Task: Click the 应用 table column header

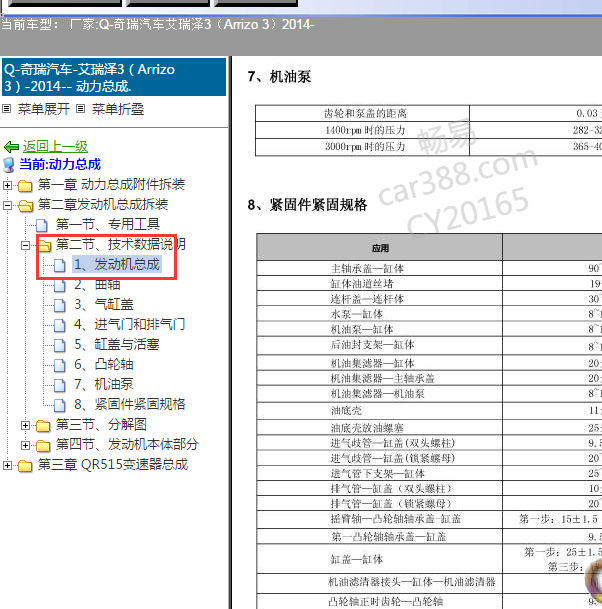Action: tap(380, 248)
